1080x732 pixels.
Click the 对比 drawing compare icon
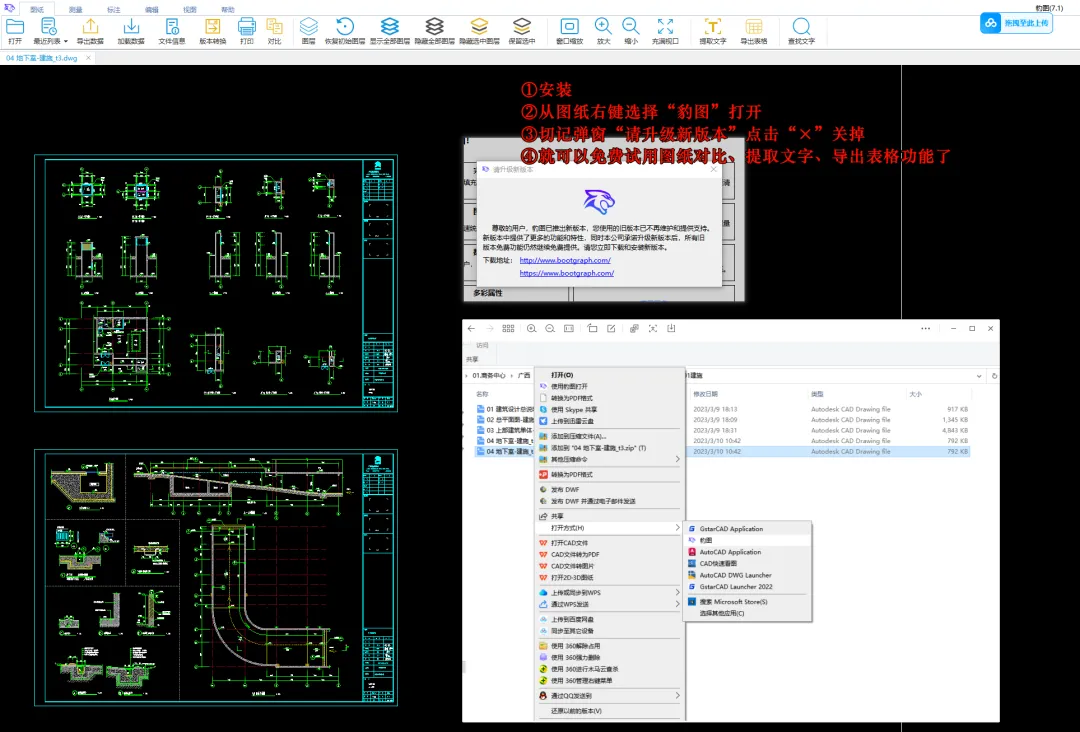274,27
